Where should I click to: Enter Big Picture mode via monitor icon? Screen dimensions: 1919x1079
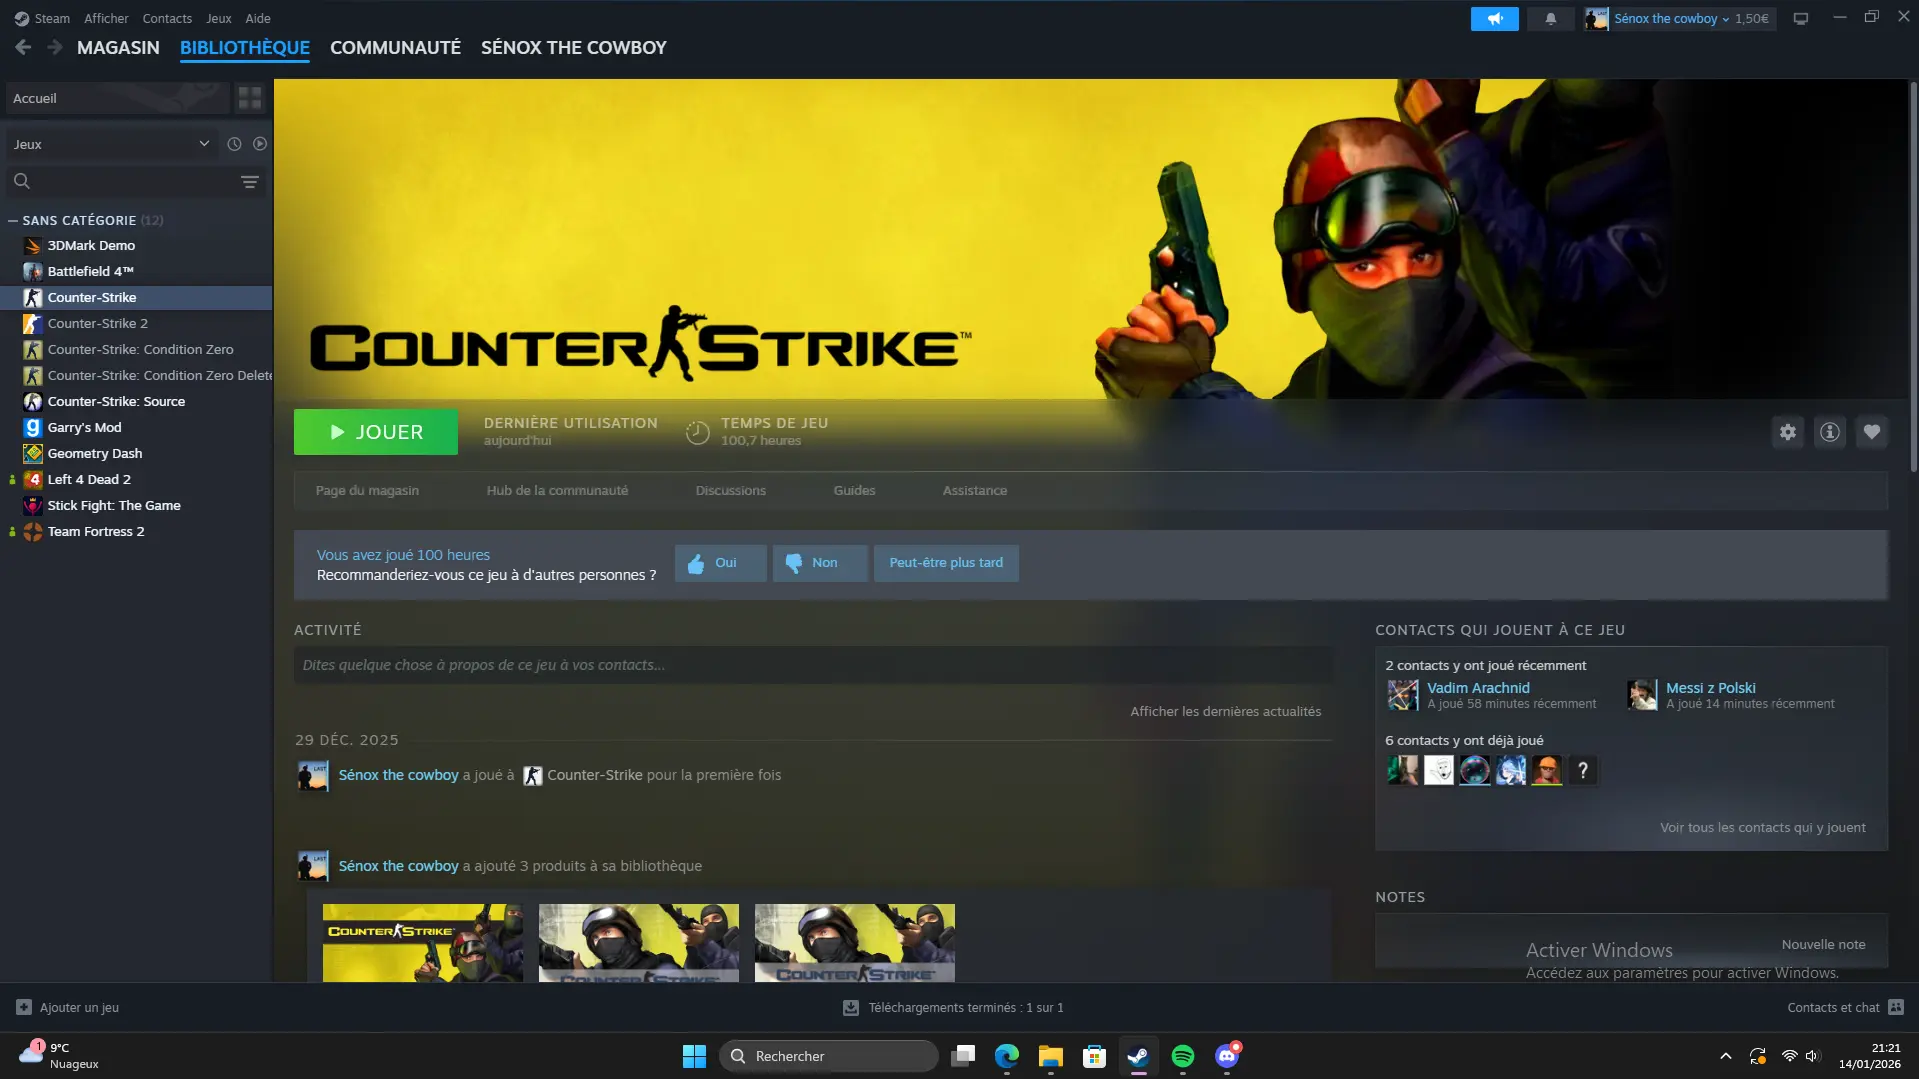point(1800,19)
